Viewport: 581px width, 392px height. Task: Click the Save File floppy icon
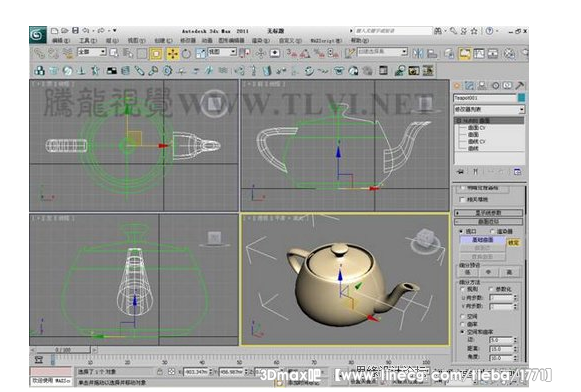(x=75, y=30)
